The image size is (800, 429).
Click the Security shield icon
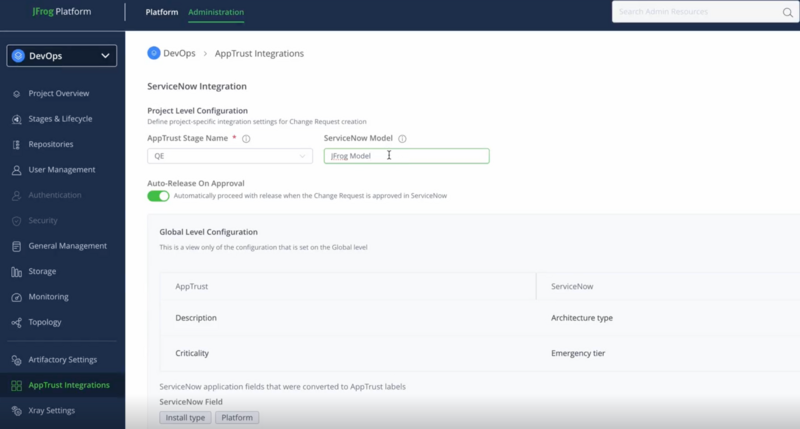click(x=16, y=221)
